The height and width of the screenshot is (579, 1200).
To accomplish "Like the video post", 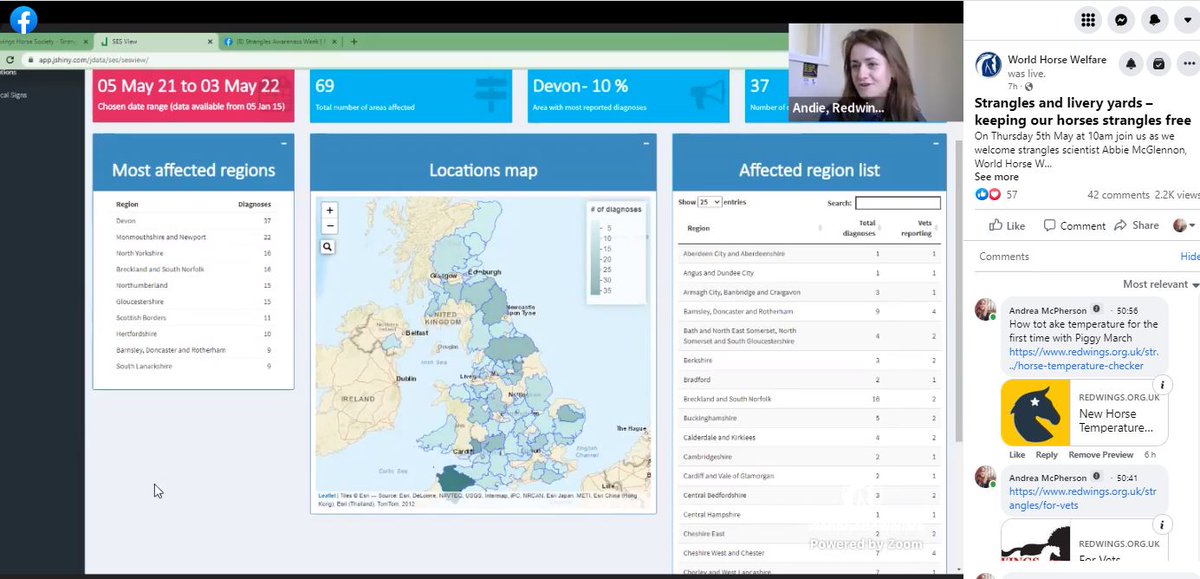I will click(1007, 225).
